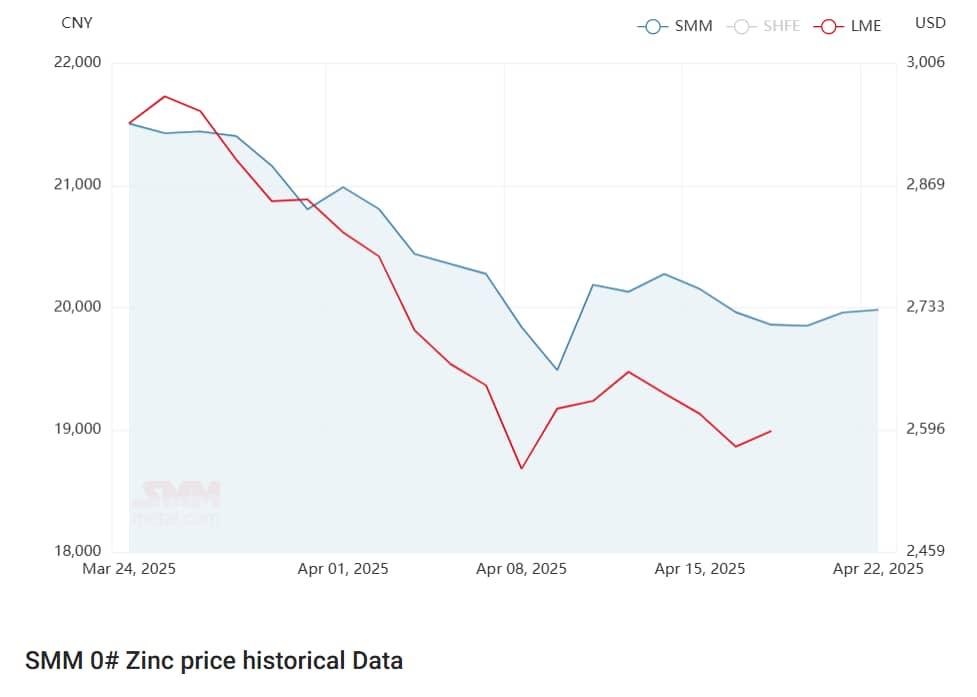The image size is (977, 697).
Task: Click the USD axis unit label
Action: coord(930,23)
